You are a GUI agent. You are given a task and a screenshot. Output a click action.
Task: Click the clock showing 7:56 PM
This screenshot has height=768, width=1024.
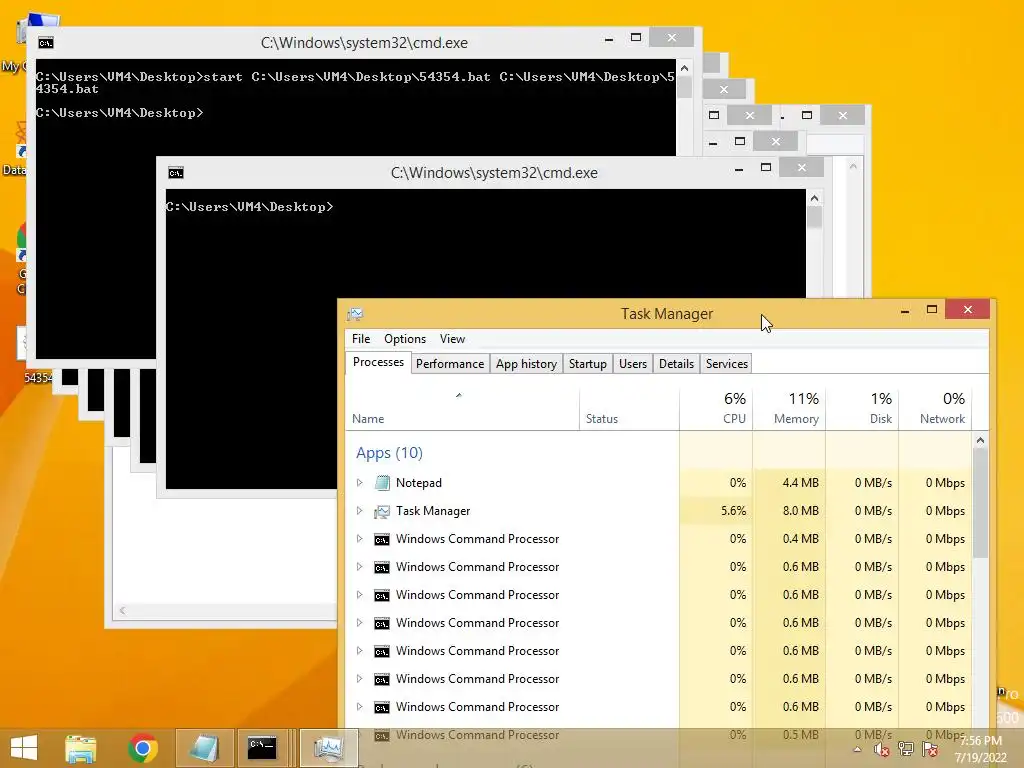coord(980,741)
